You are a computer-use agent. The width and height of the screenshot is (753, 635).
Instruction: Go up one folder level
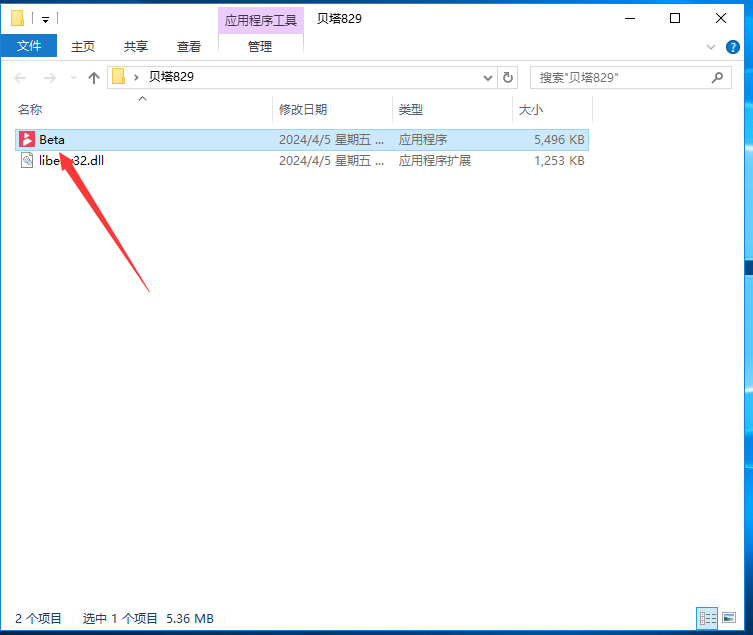coord(94,77)
